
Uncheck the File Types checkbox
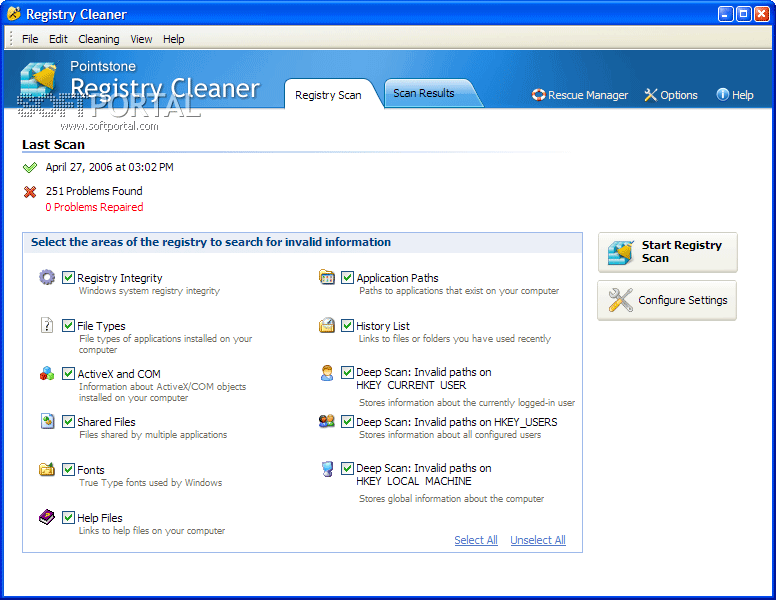68,325
